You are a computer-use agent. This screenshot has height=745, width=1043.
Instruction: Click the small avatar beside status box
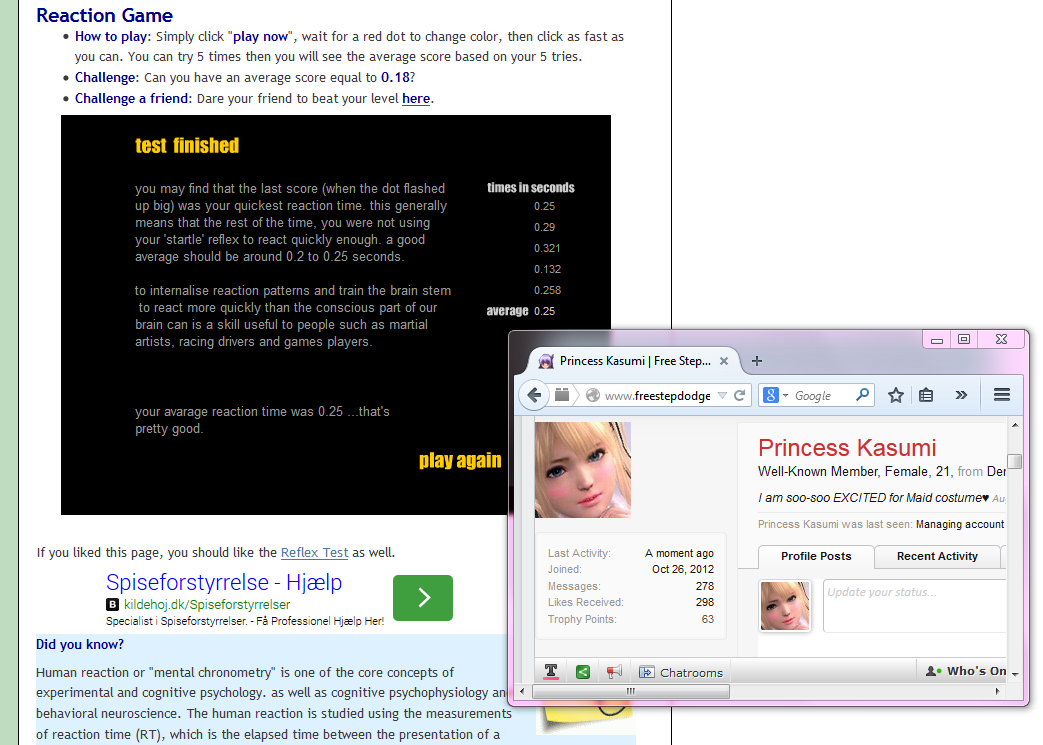click(x=785, y=605)
